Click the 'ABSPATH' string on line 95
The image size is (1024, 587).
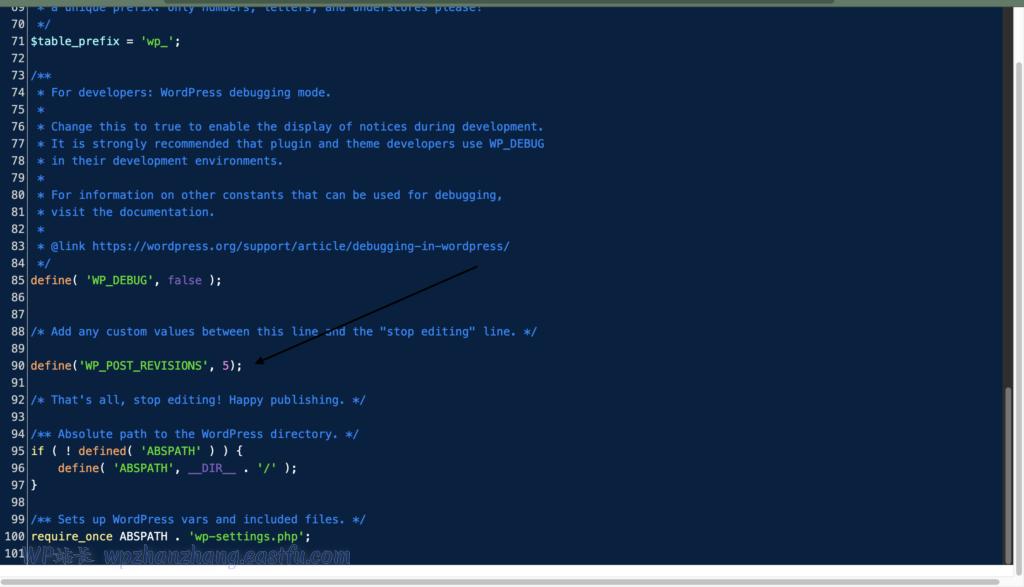[171, 451]
